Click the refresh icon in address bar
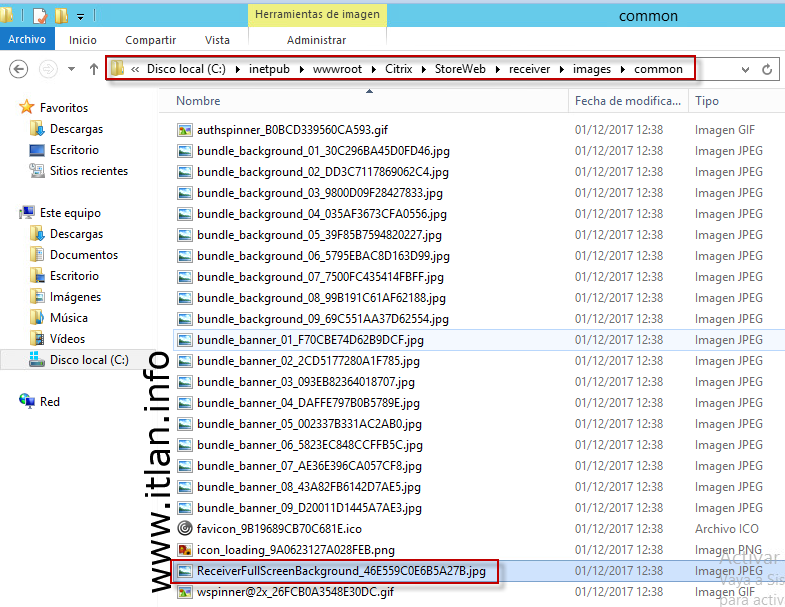 coord(767,69)
